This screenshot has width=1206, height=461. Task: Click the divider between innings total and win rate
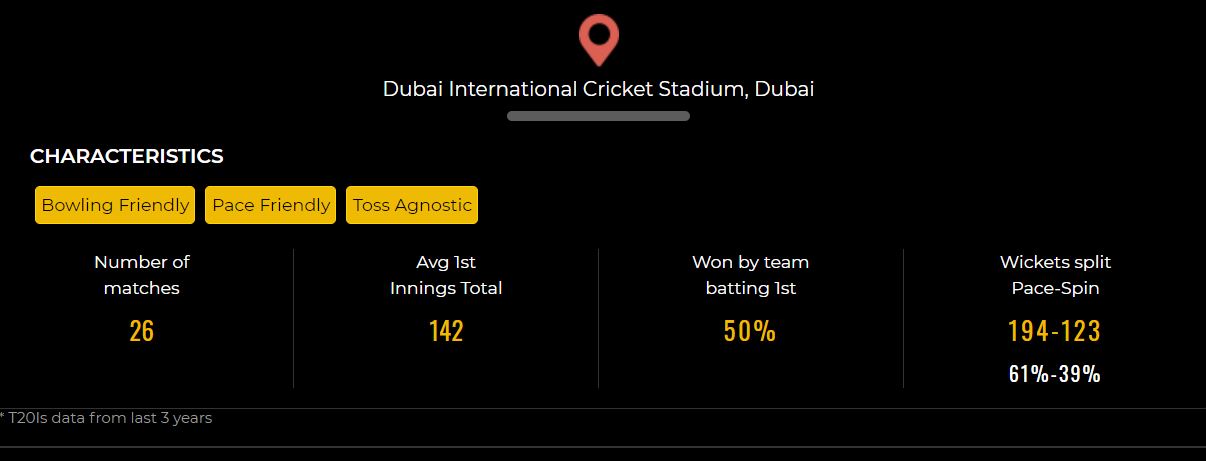point(598,318)
